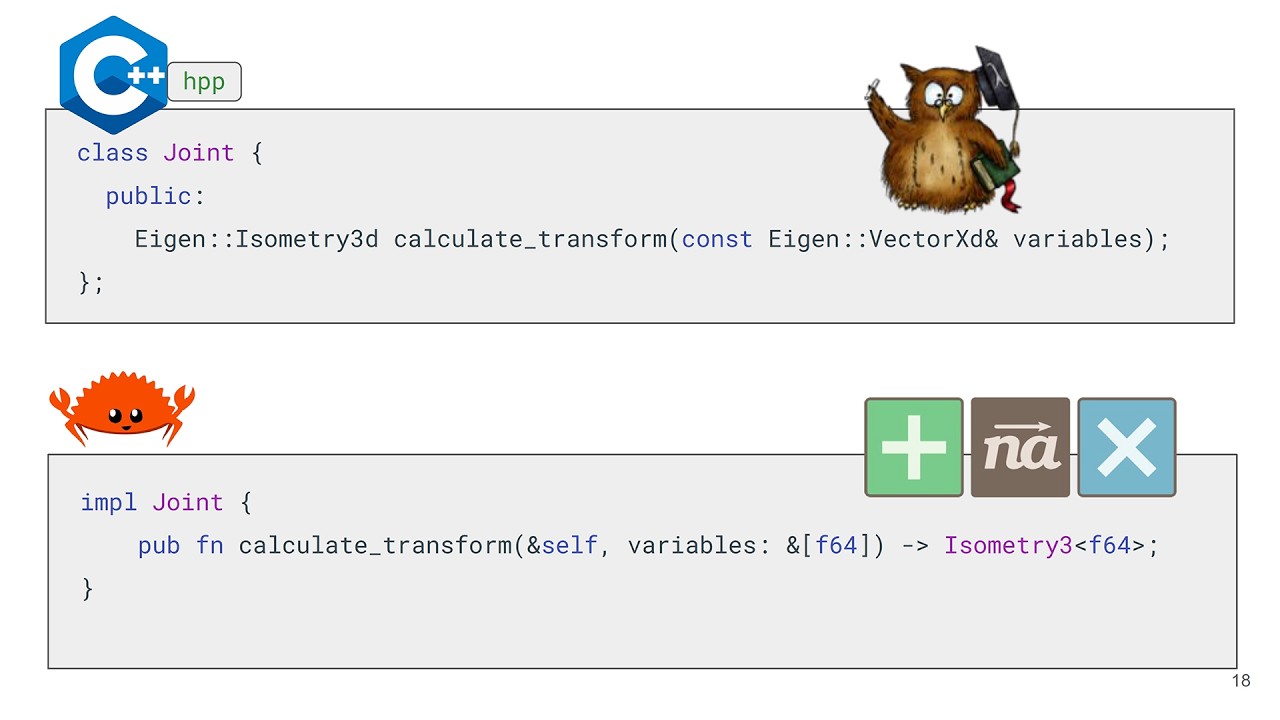Image resolution: width=1280 pixels, height=720 pixels.
Task: Click 'class' keyword in C++ code
Action: tap(112, 153)
